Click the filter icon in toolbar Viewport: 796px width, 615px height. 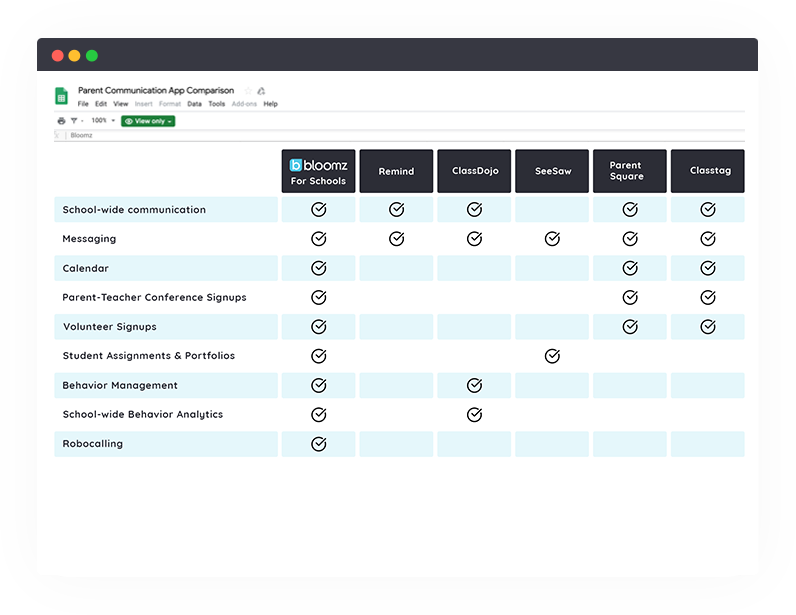click(x=73, y=121)
